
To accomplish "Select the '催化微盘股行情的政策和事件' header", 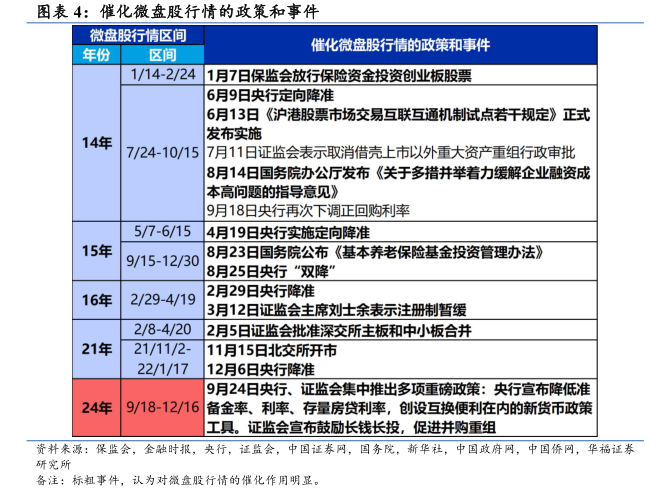I will tap(400, 45).
